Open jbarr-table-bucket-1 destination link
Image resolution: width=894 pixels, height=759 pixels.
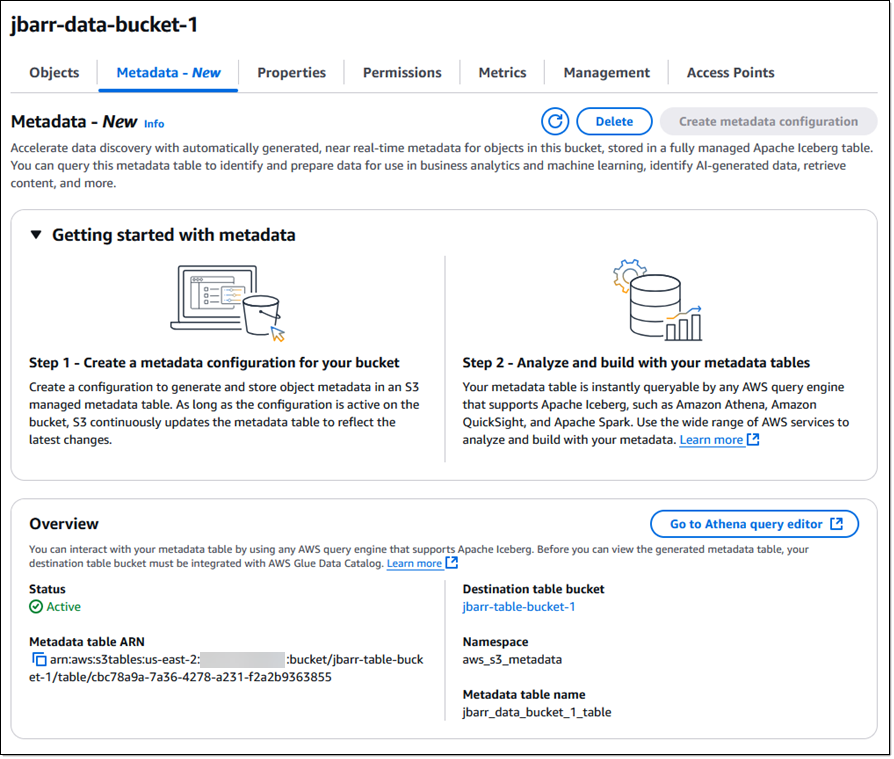[519, 607]
